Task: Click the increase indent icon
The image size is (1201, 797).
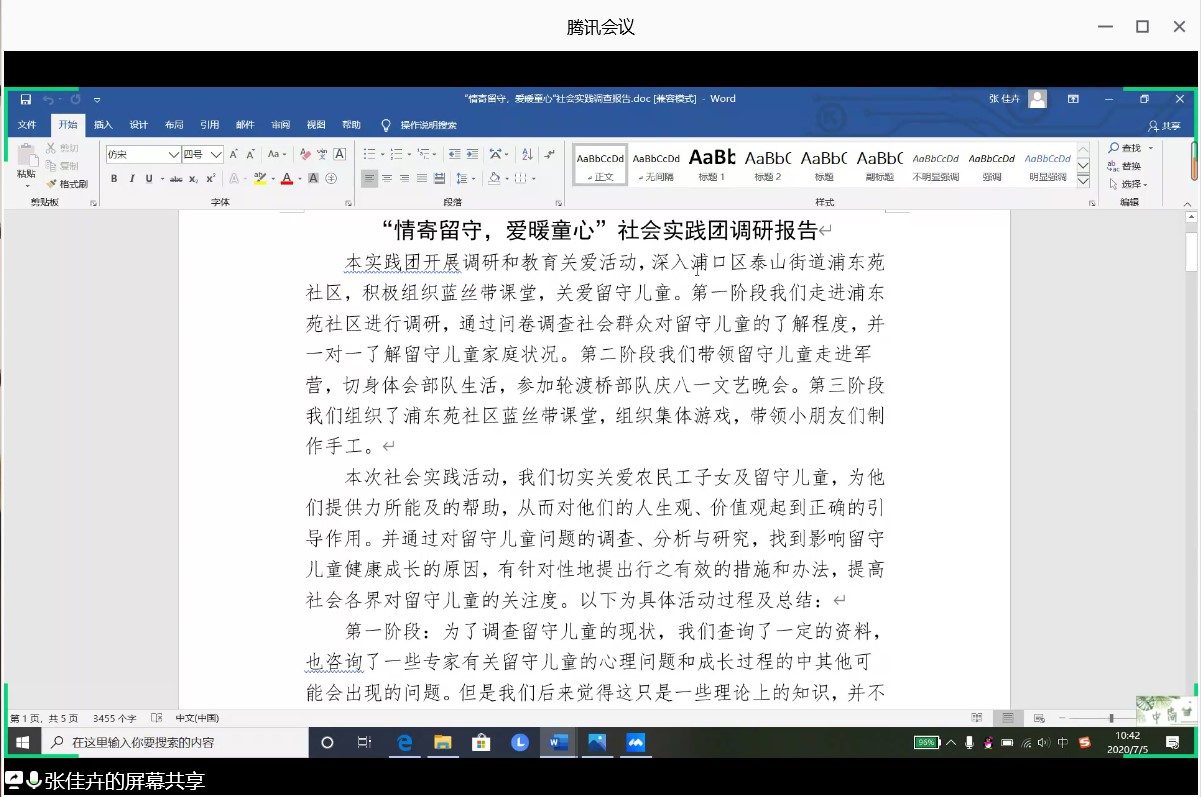Action: point(472,154)
